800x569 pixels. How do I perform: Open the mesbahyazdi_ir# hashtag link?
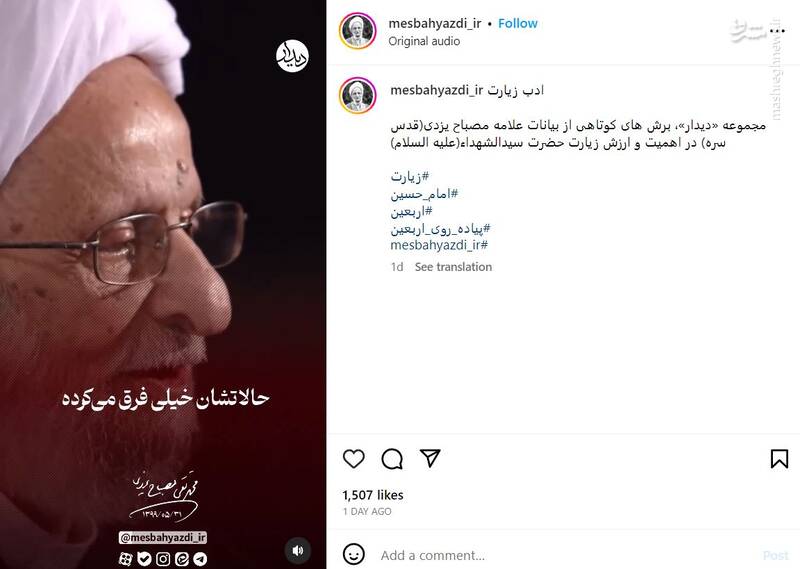[439, 245]
